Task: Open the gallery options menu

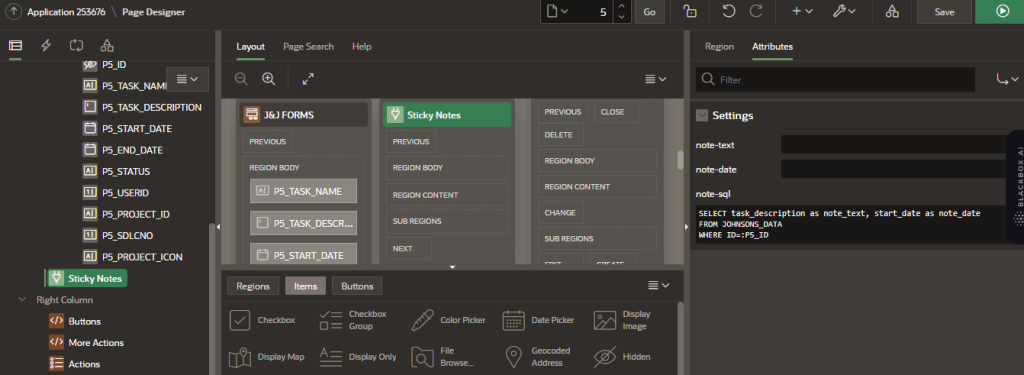Action: pos(658,285)
